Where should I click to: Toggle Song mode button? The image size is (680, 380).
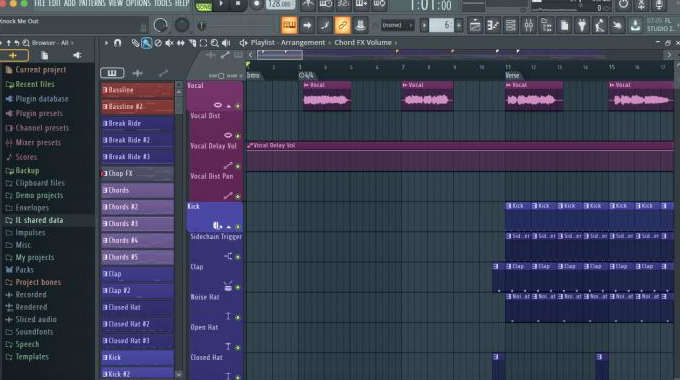pos(203,7)
